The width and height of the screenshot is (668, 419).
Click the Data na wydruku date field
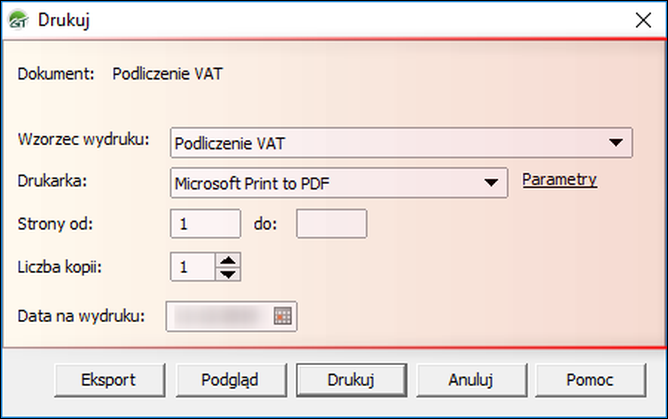point(220,316)
